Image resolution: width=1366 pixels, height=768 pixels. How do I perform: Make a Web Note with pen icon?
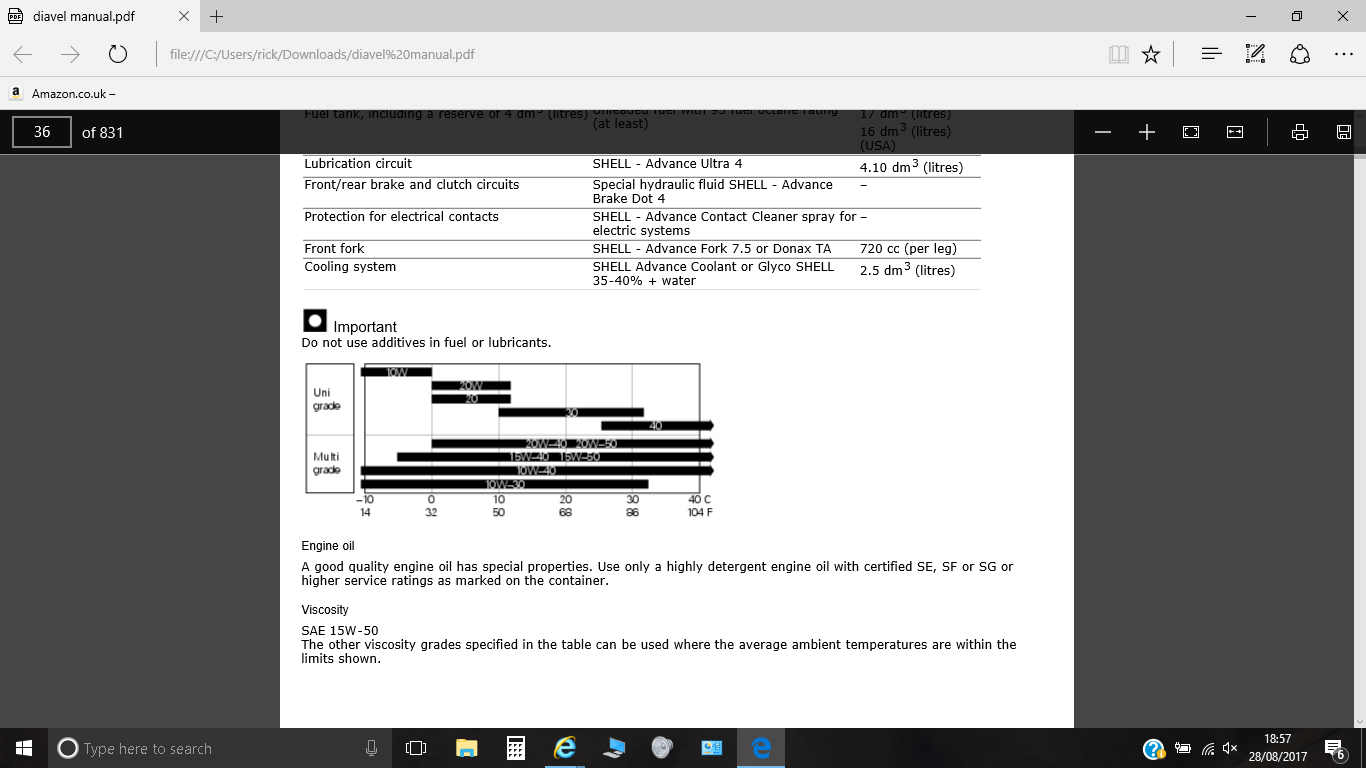1255,54
